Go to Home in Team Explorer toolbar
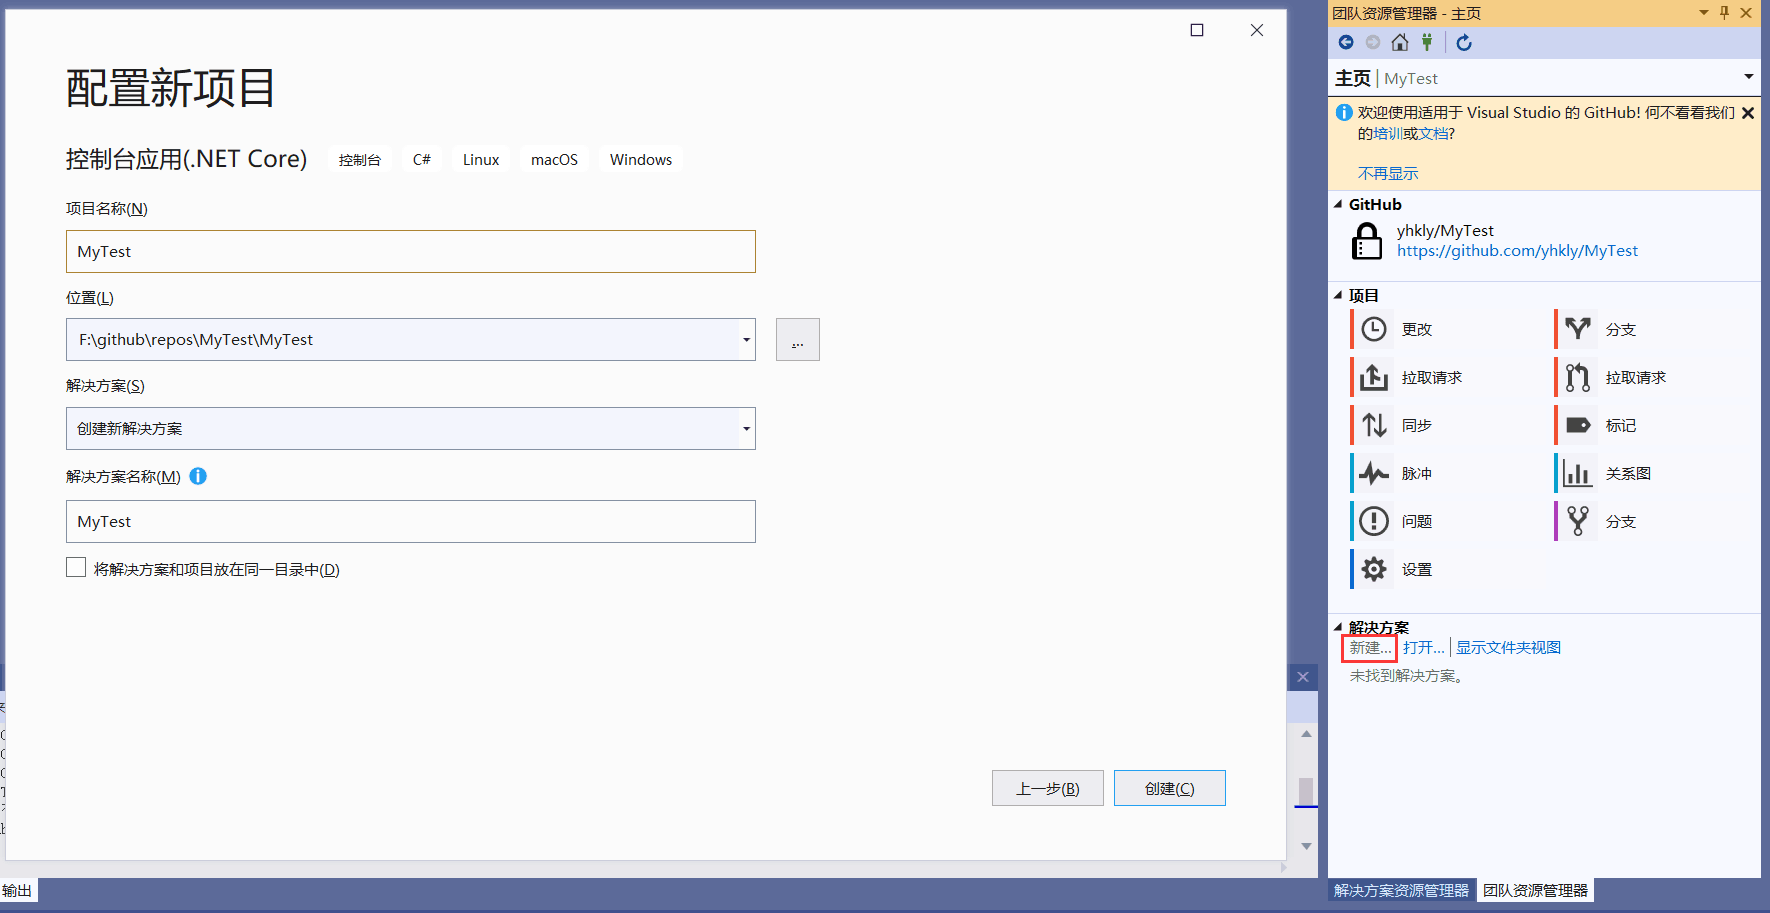Viewport: 1770px width, 913px height. [1400, 42]
